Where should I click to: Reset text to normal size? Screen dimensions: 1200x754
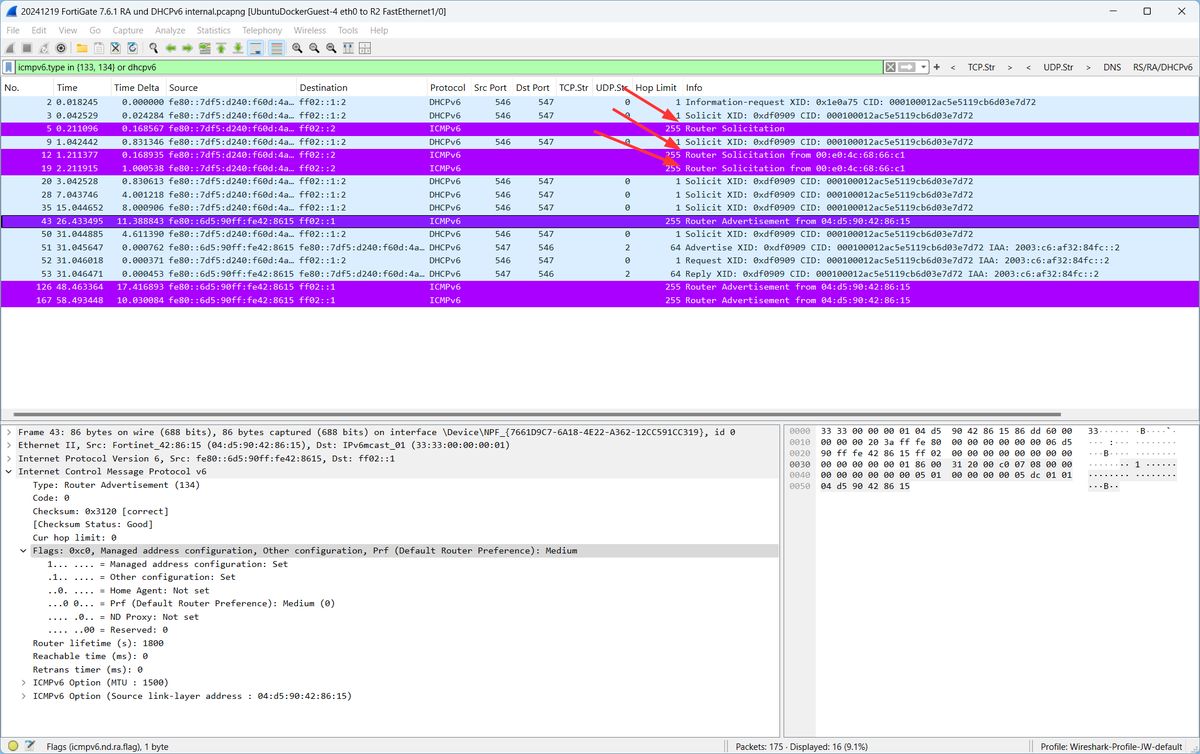click(331, 47)
